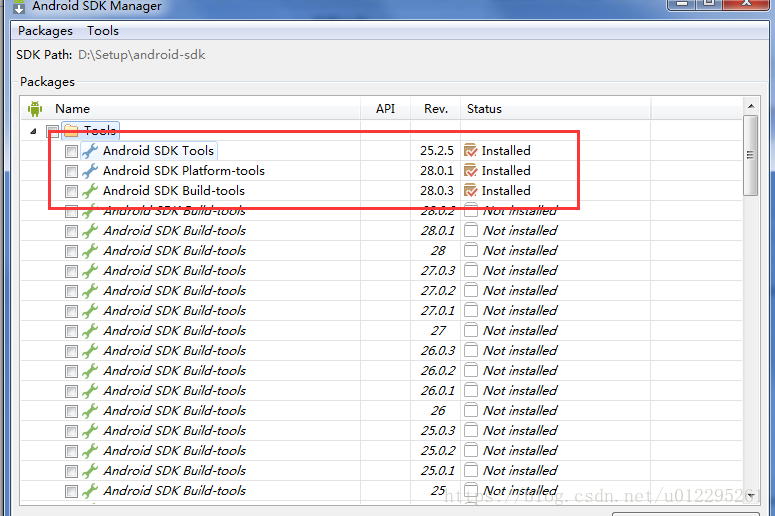The image size is (775, 516).
Task: Click Installed status icon for SDK Tools
Action: point(471,150)
